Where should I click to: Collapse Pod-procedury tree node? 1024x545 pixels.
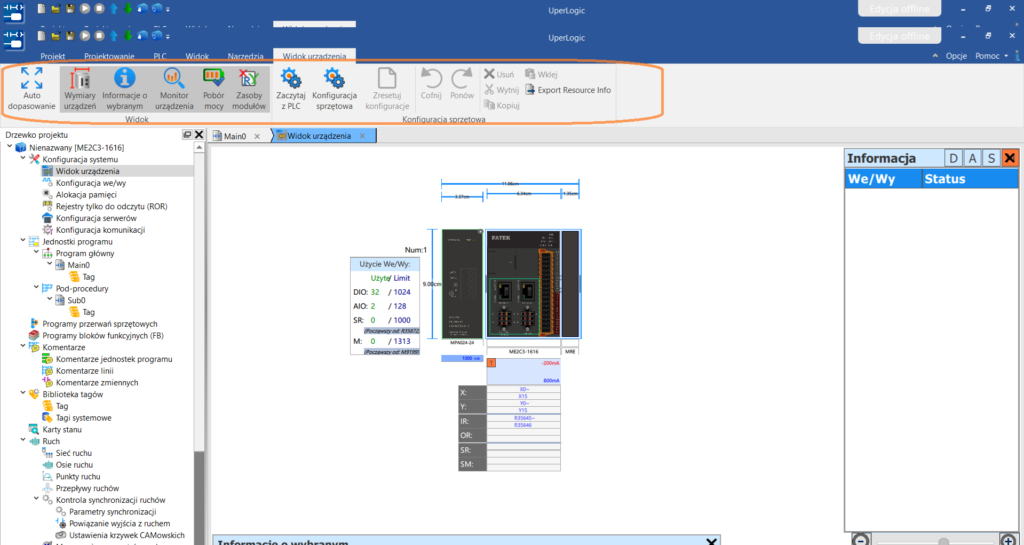click(x=36, y=288)
